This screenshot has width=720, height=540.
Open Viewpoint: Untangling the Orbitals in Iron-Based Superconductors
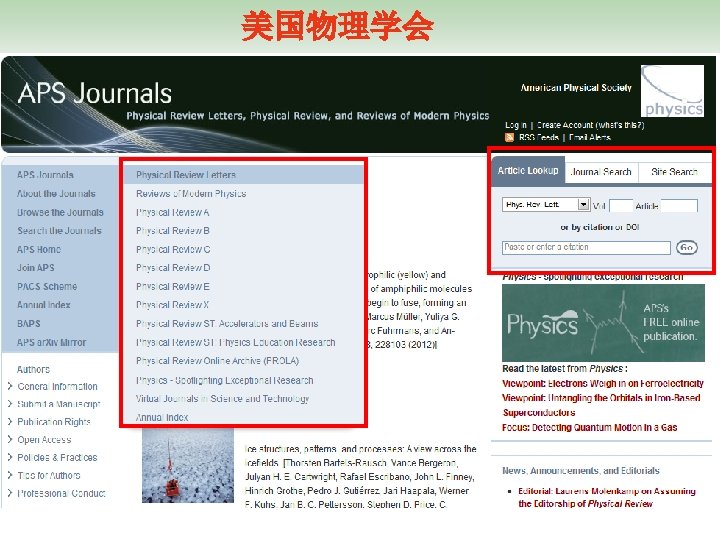click(601, 405)
